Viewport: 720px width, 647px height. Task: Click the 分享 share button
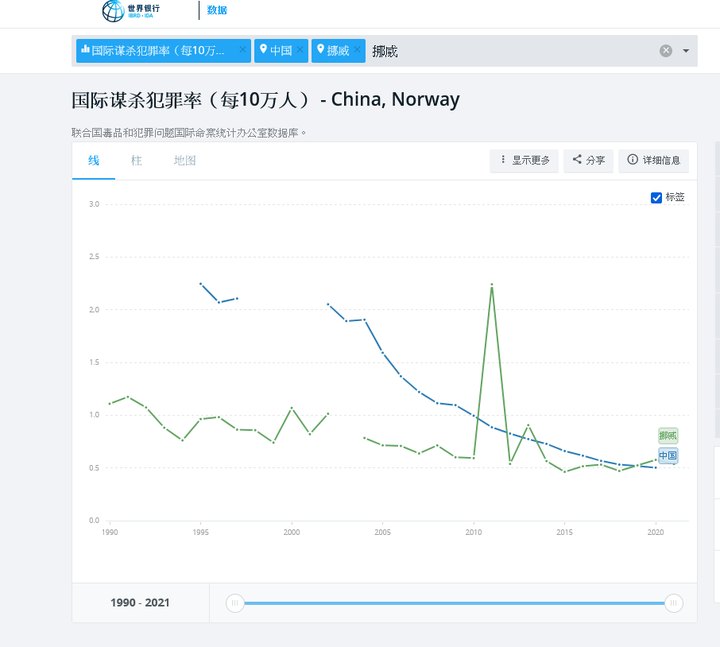pyautogui.click(x=588, y=161)
